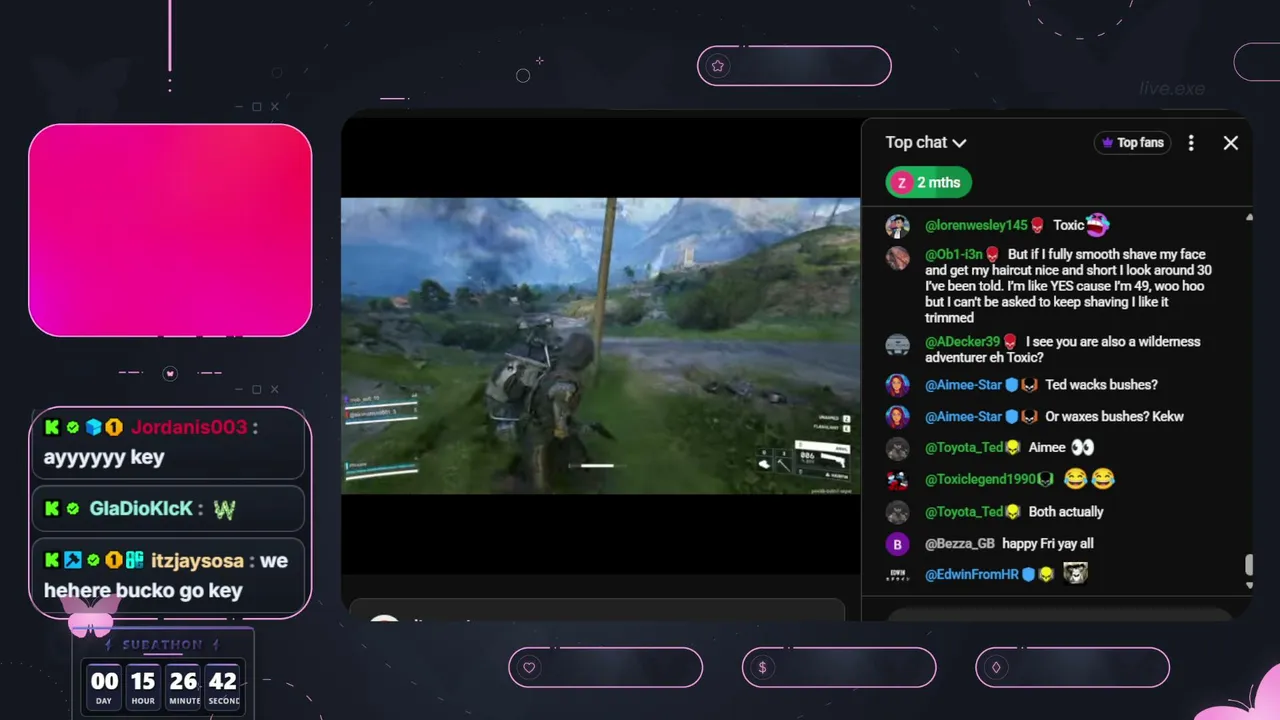The width and height of the screenshot is (1280, 720).
Task: Open lorenwesley145's avatar in chat
Action: [x=897, y=226]
